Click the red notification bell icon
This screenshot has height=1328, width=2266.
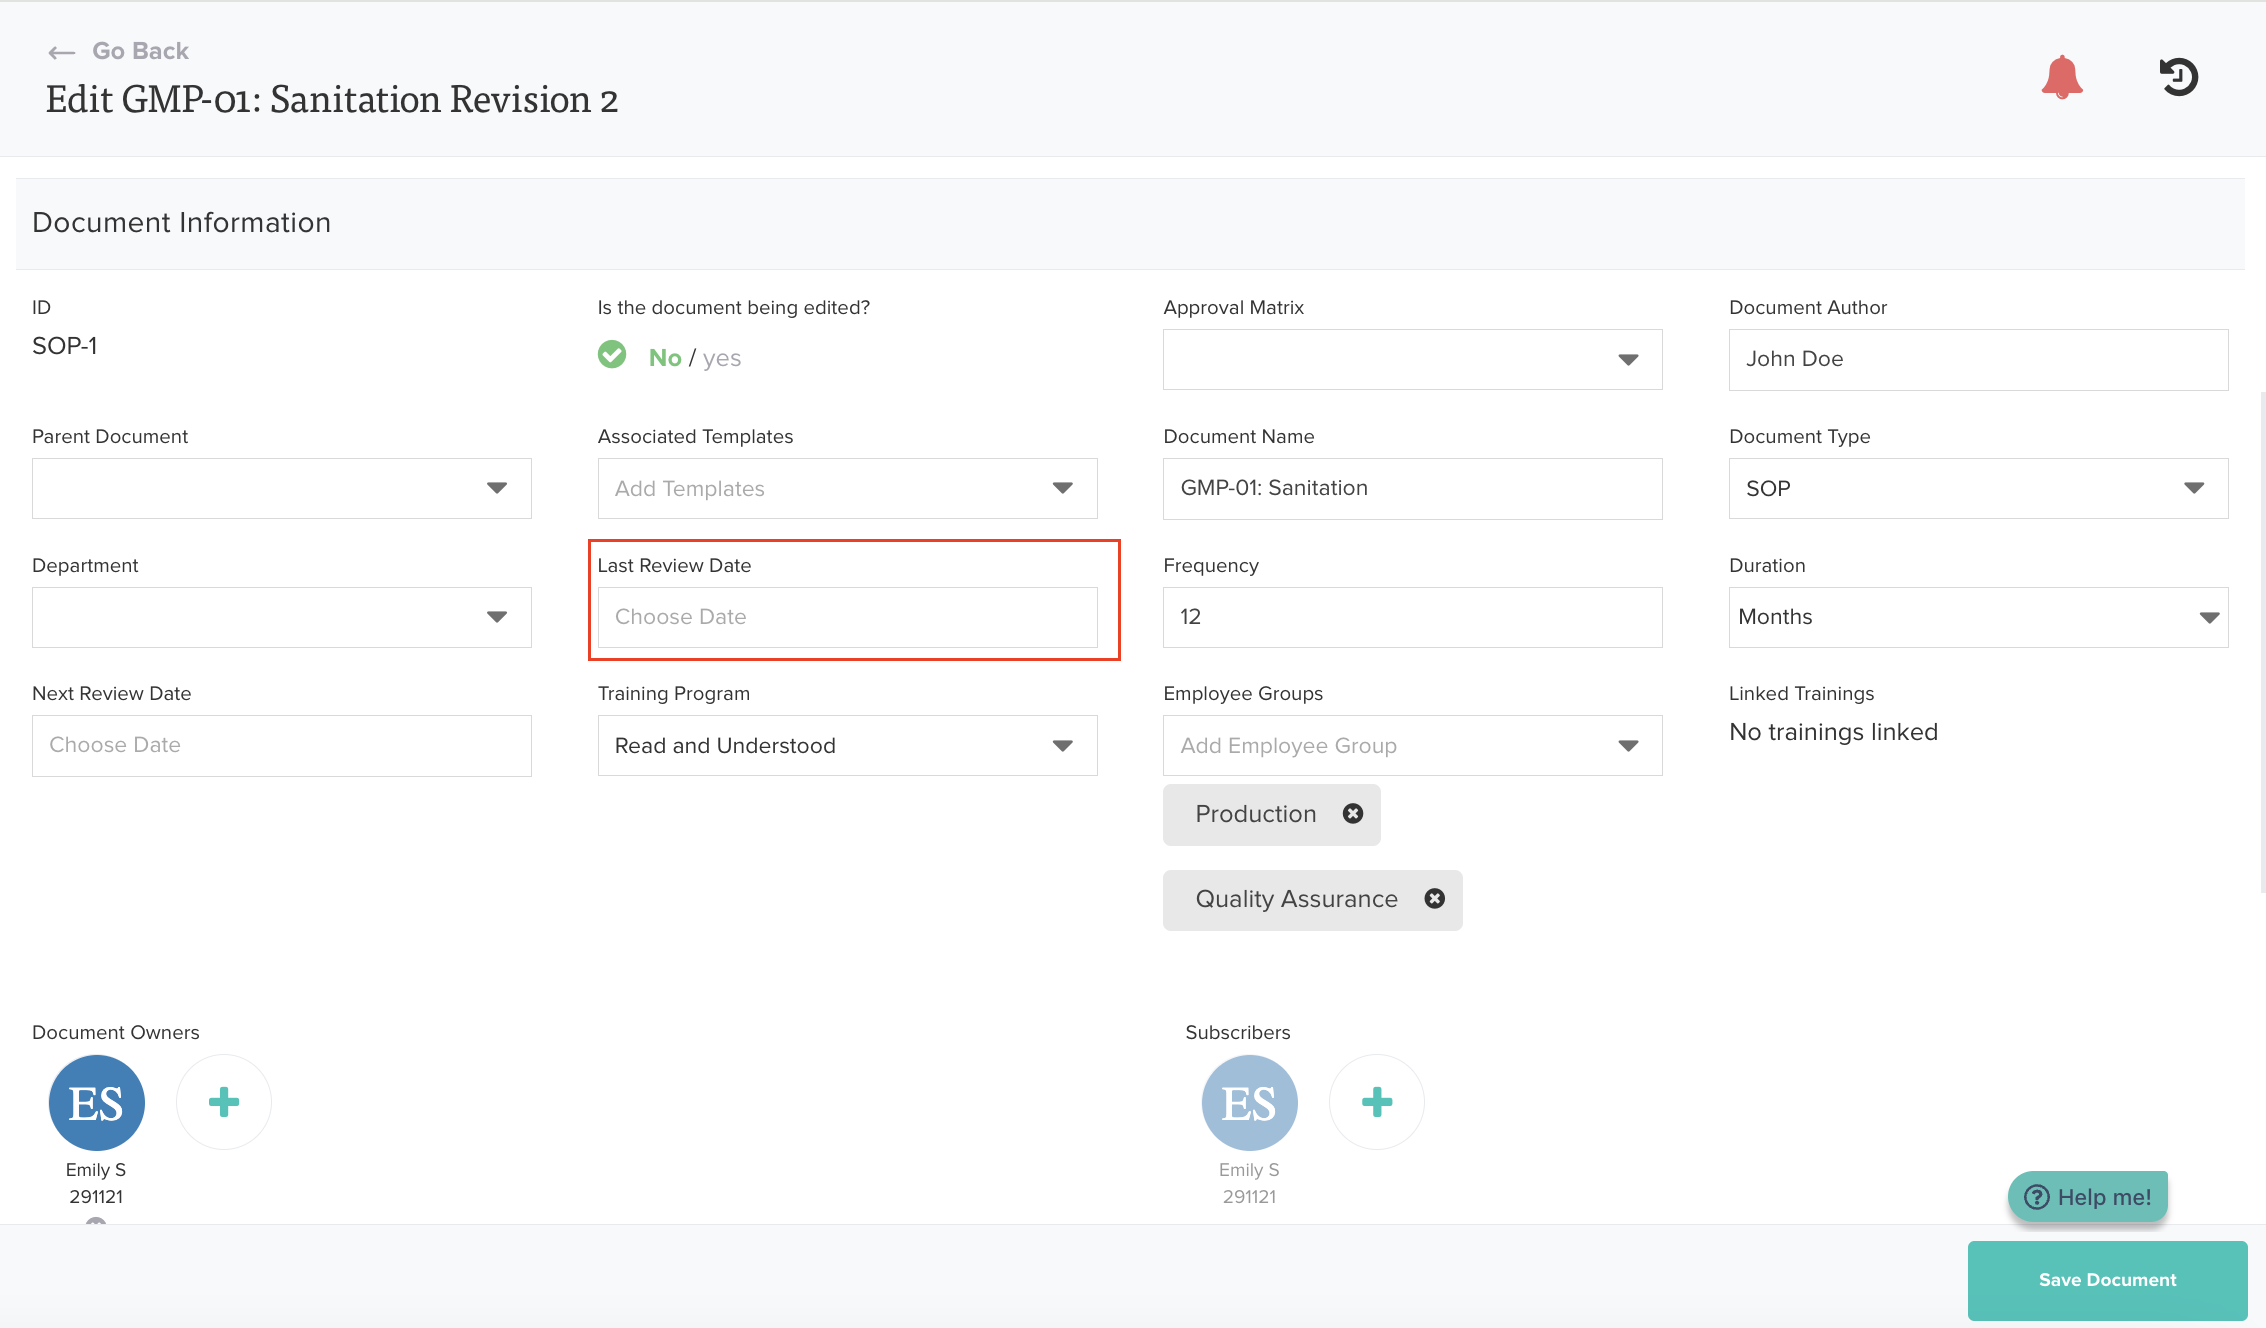(2061, 78)
